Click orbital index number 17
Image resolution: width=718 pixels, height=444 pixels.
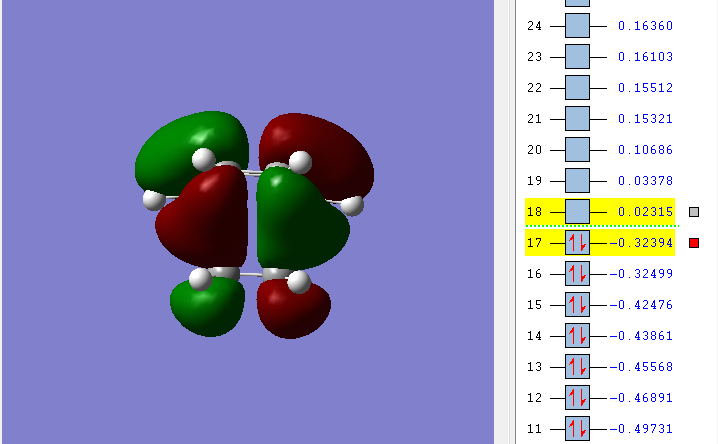[x=534, y=243]
